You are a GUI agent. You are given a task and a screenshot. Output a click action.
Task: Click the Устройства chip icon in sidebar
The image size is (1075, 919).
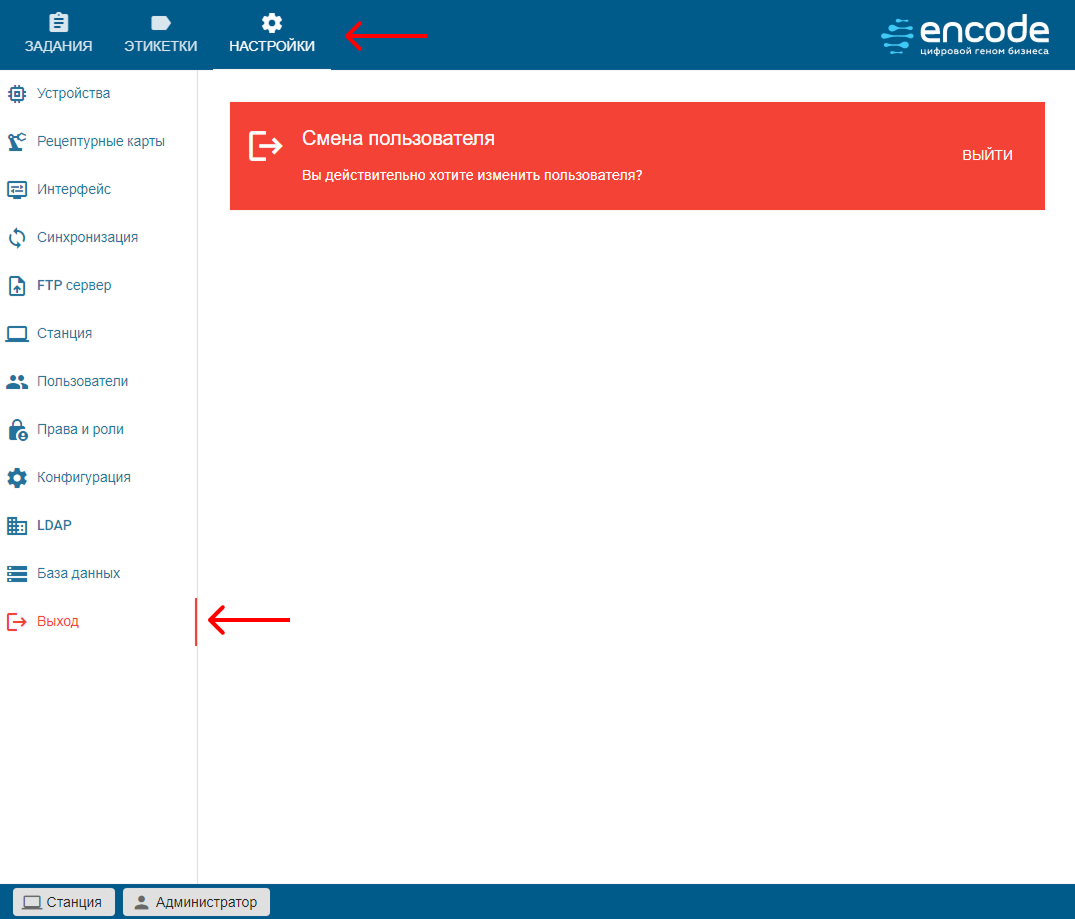tap(17, 94)
